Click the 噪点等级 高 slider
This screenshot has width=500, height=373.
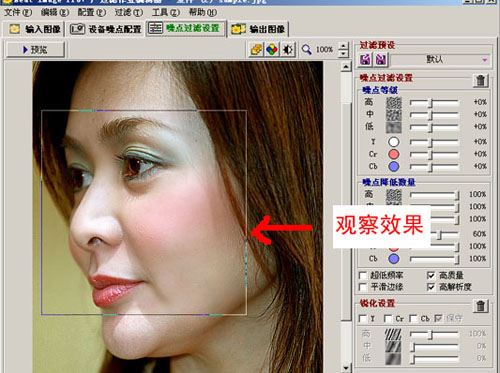coord(434,103)
